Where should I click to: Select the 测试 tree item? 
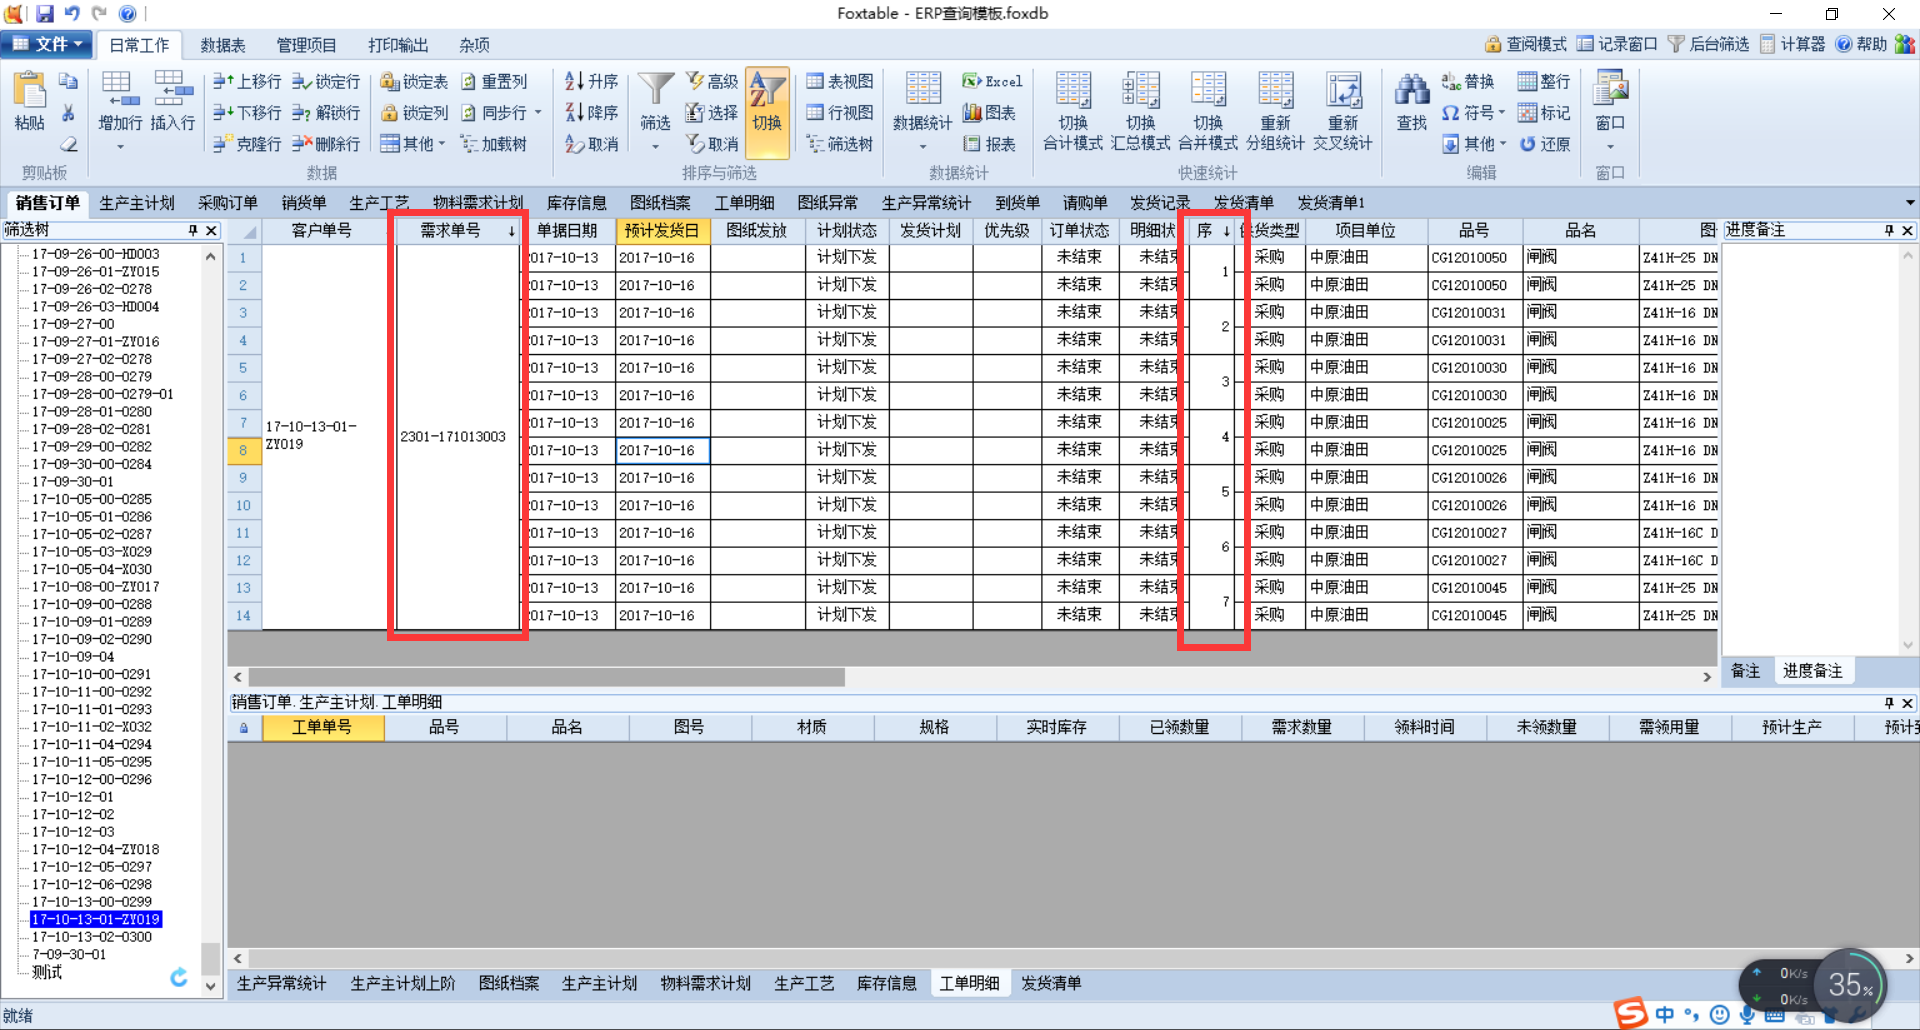pos(47,972)
